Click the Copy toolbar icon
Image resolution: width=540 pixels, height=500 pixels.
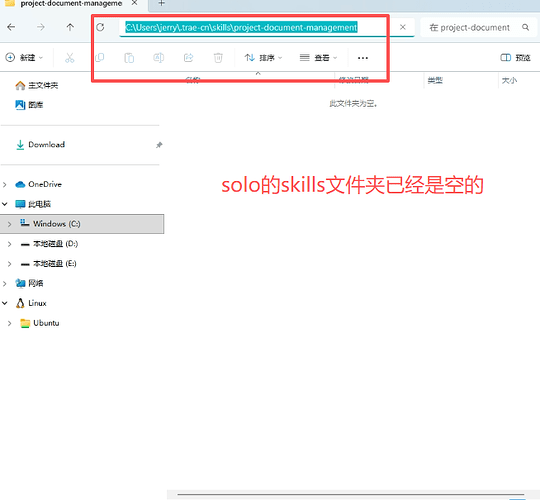coord(100,58)
